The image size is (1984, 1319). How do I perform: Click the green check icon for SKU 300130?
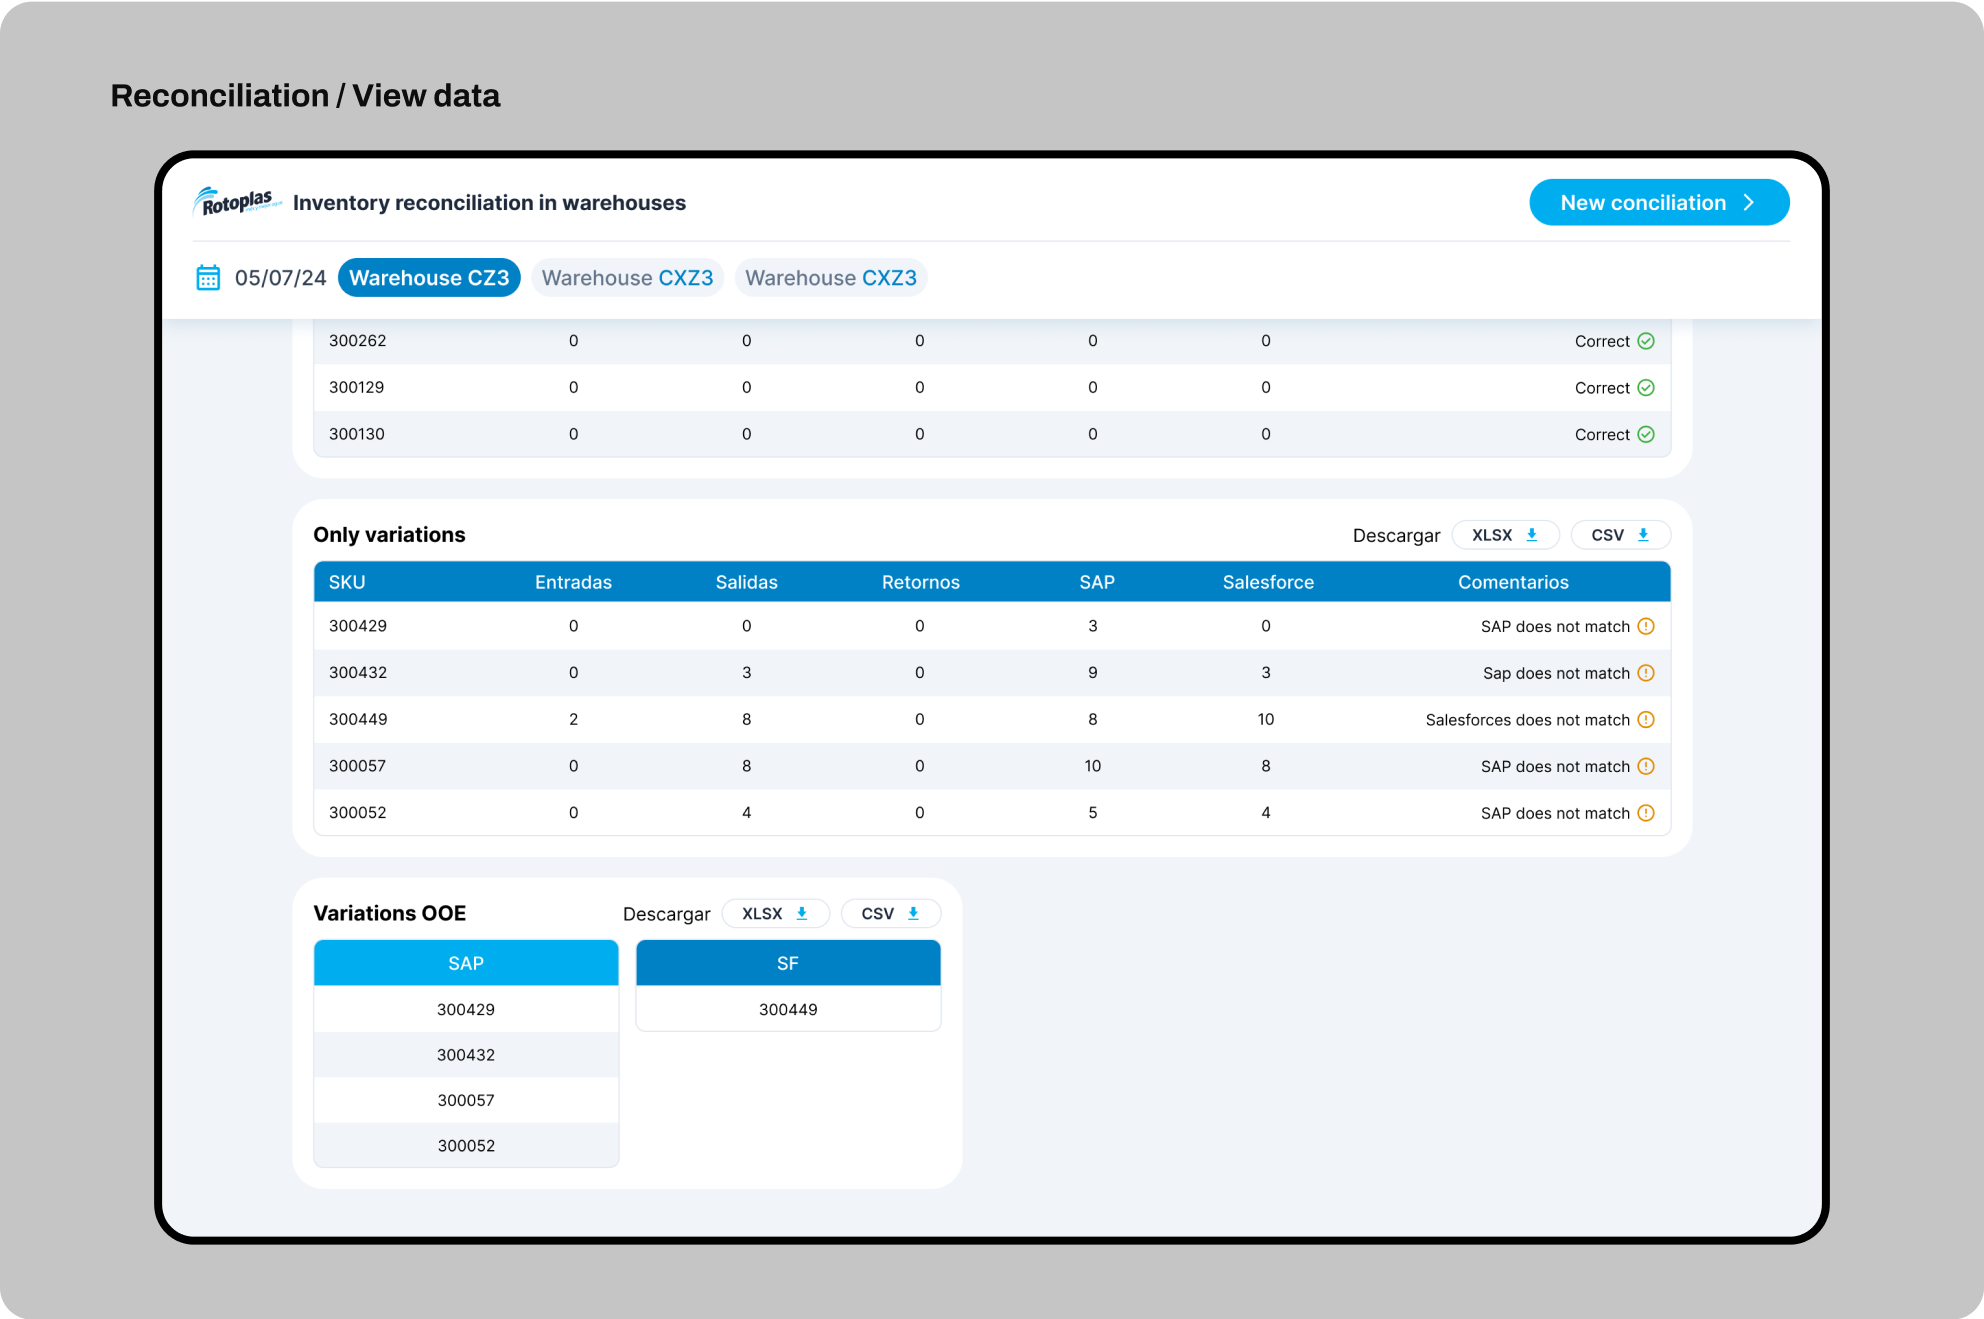[x=1646, y=434]
